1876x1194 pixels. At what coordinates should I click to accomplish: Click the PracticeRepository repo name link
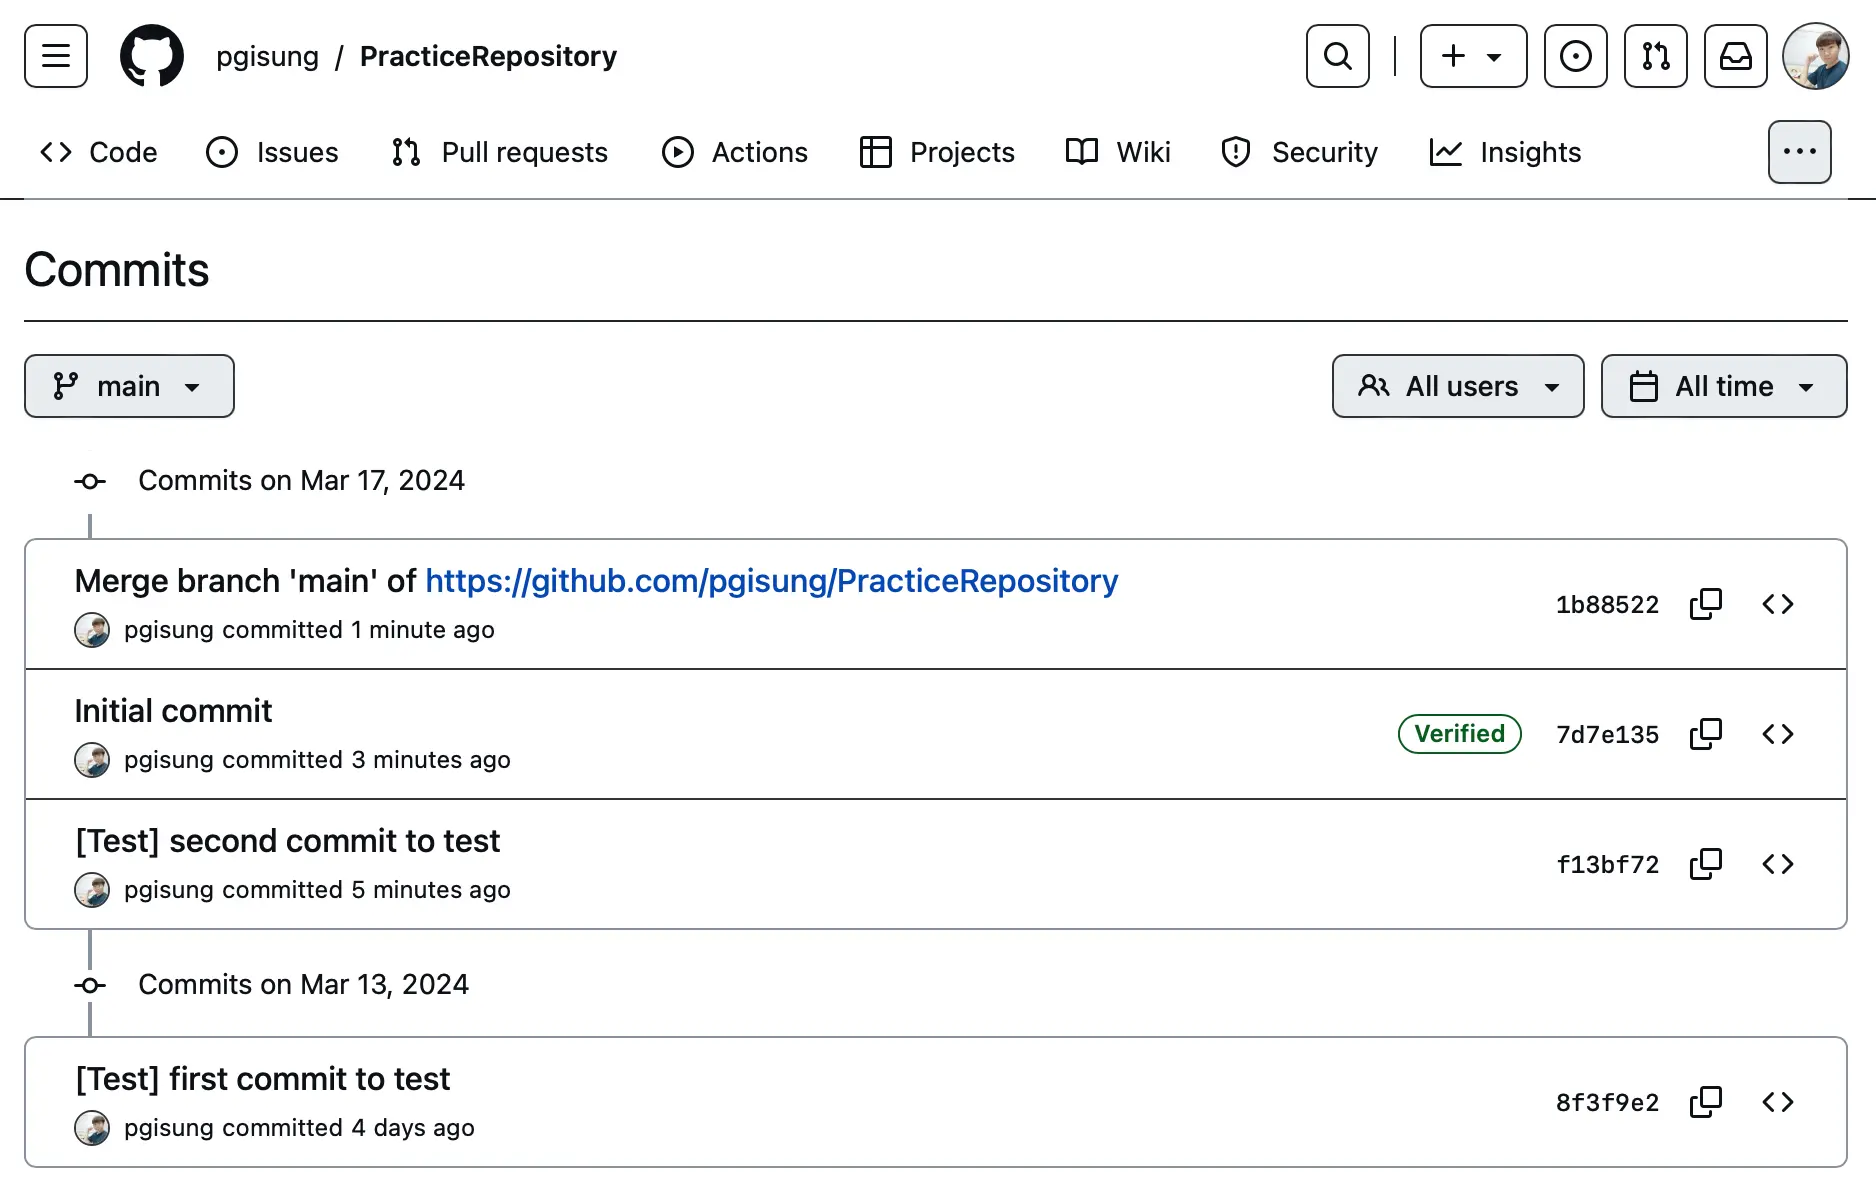[x=488, y=57]
